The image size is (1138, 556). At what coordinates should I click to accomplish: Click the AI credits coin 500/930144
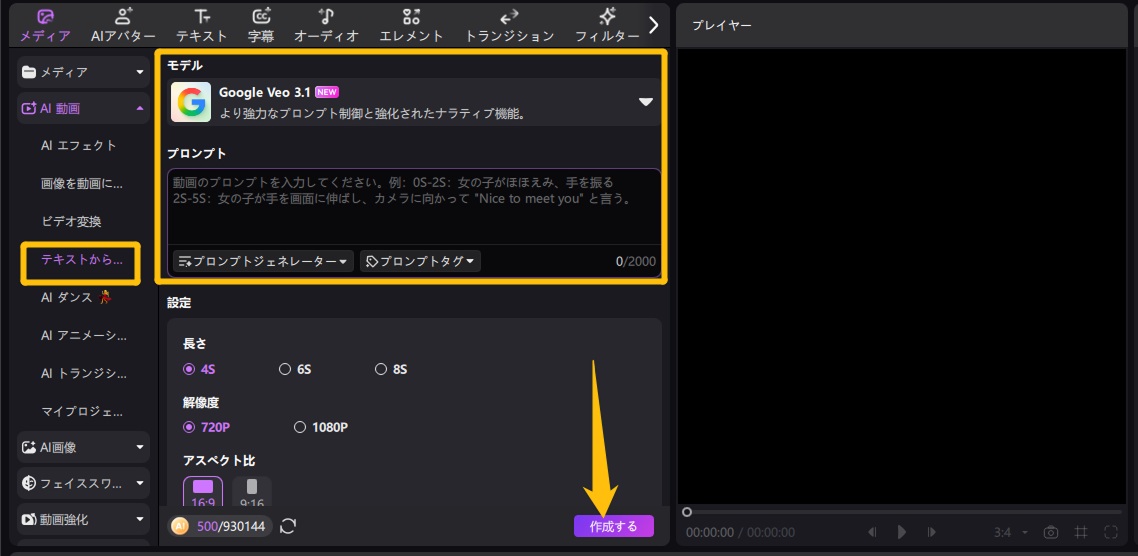coord(220,526)
